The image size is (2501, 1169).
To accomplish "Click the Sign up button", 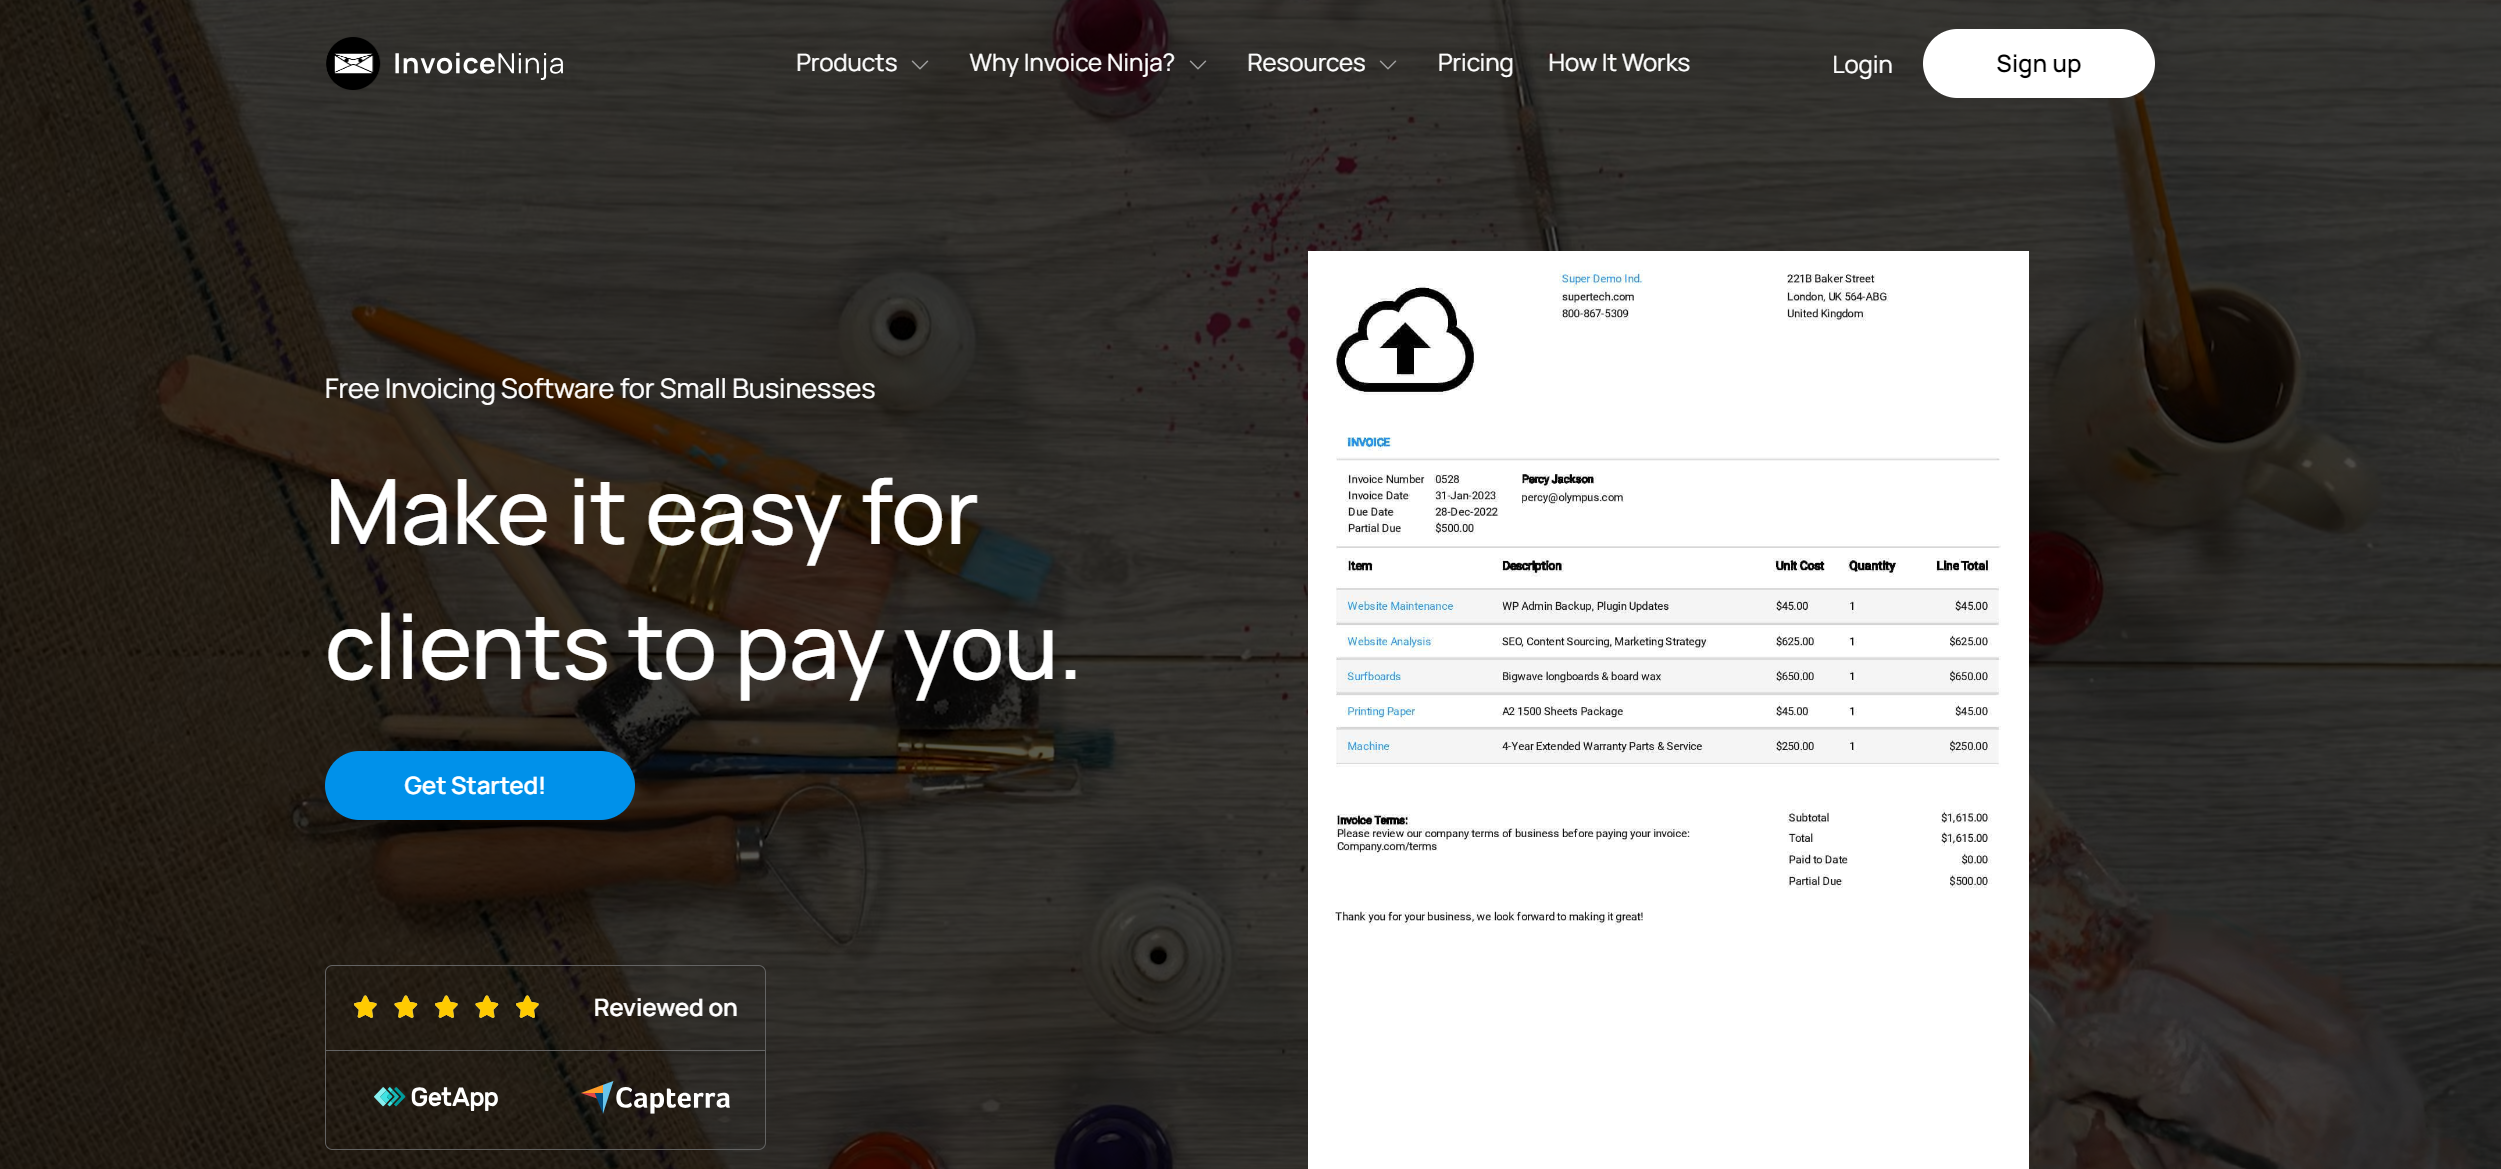I will pyautogui.click(x=2038, y=63).
